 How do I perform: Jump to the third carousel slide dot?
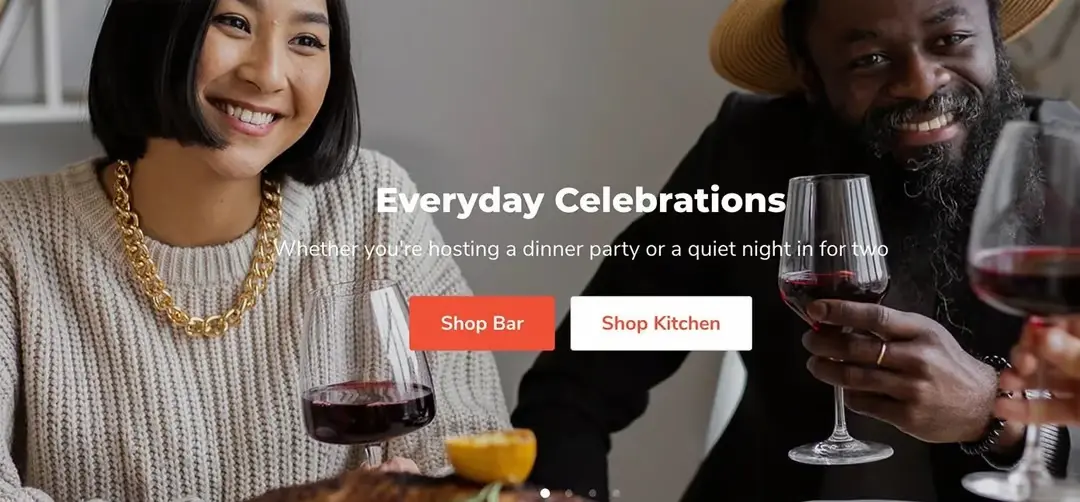click(592, 493)
